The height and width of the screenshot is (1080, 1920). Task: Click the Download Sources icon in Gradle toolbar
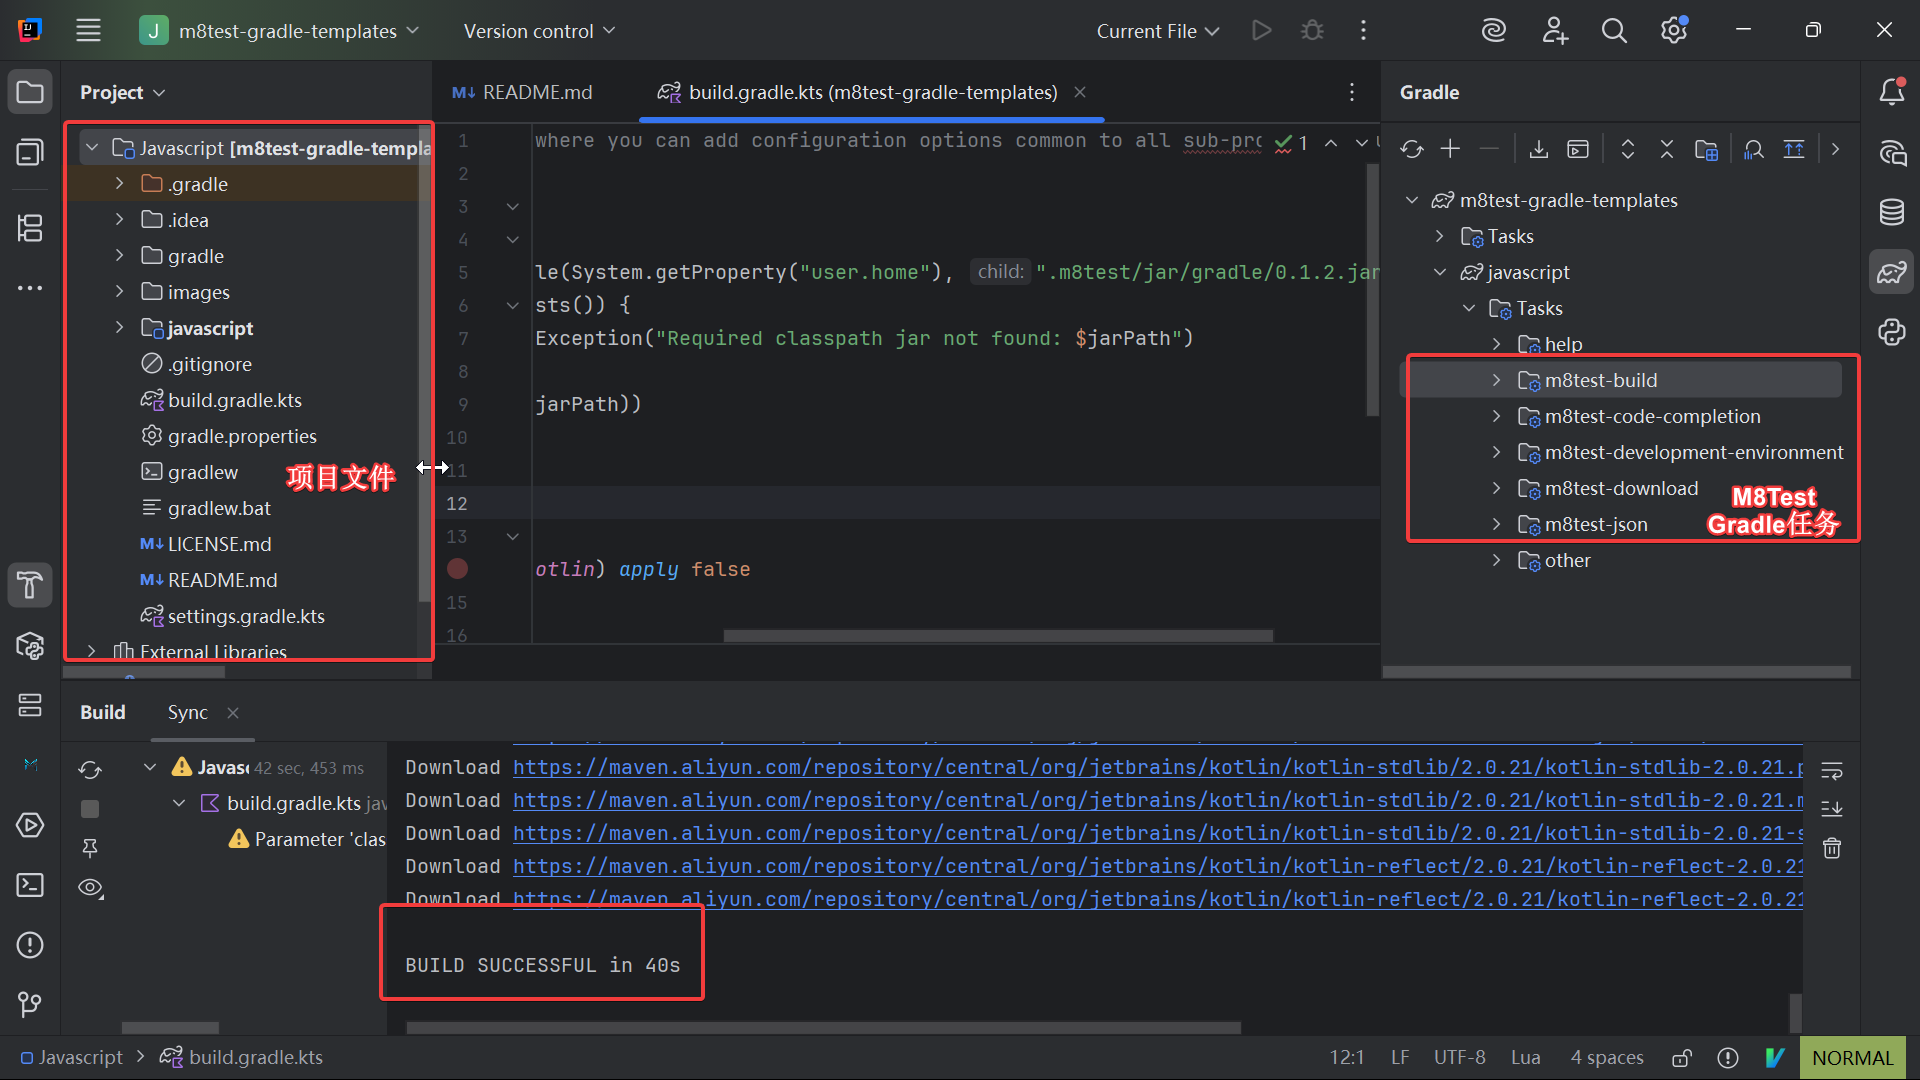point(1539,150)
